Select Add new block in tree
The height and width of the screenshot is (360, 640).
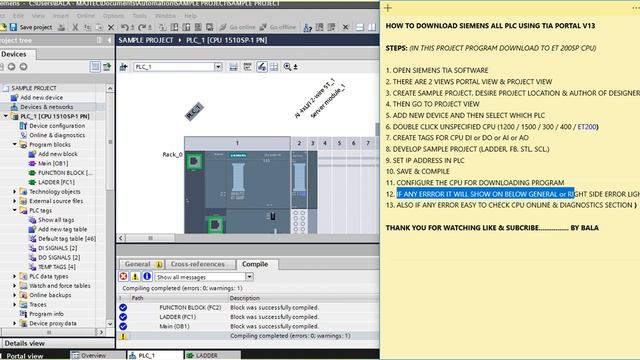pos(58,154)
